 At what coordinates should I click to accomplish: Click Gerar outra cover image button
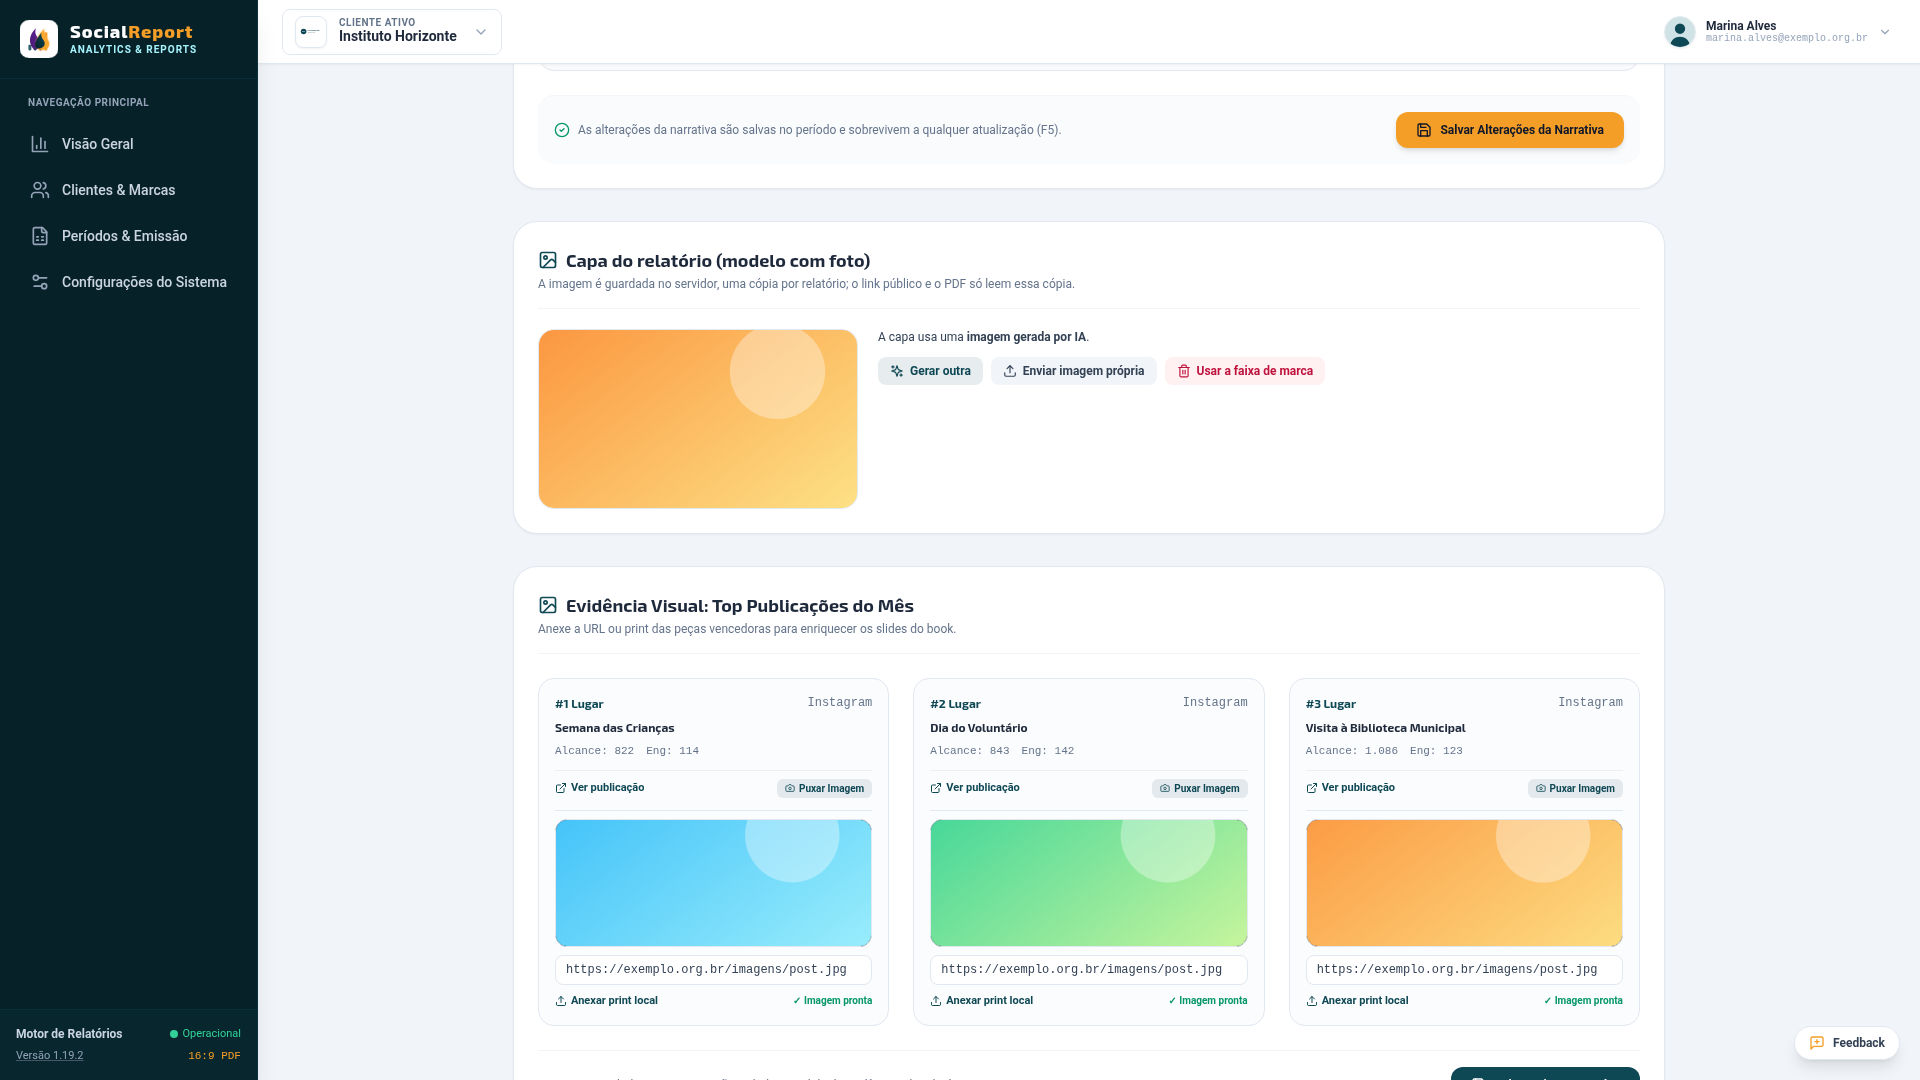point(930,371)
